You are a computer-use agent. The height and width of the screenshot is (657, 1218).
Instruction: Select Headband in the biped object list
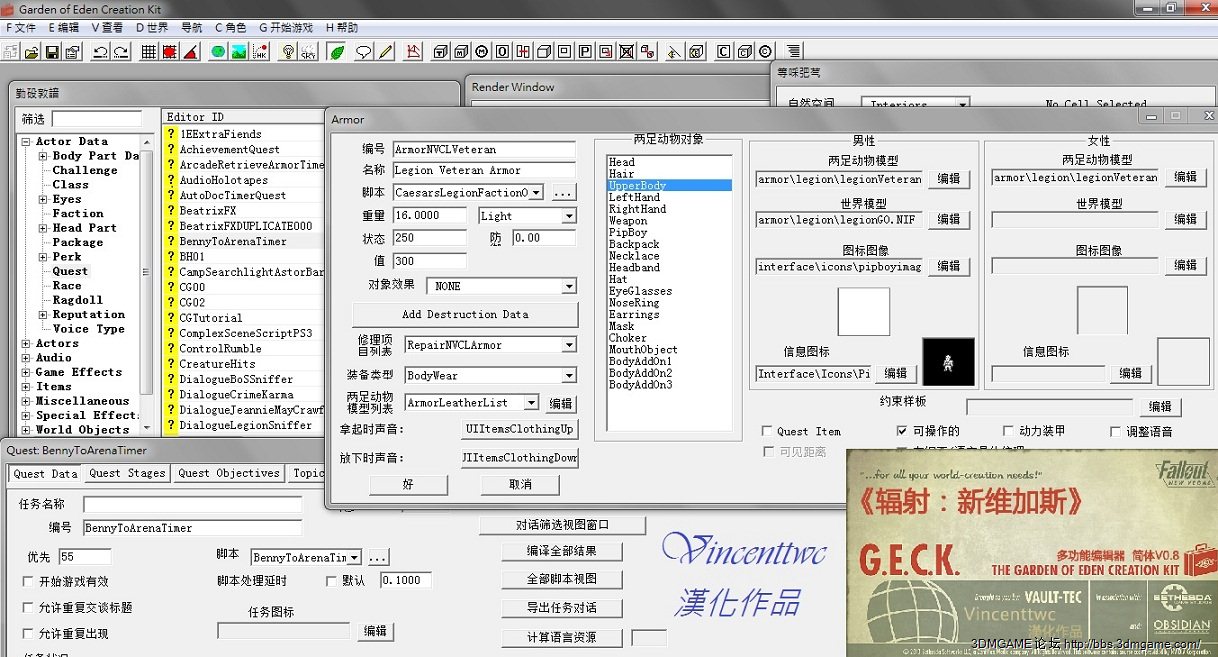click(x=634, y=268)
